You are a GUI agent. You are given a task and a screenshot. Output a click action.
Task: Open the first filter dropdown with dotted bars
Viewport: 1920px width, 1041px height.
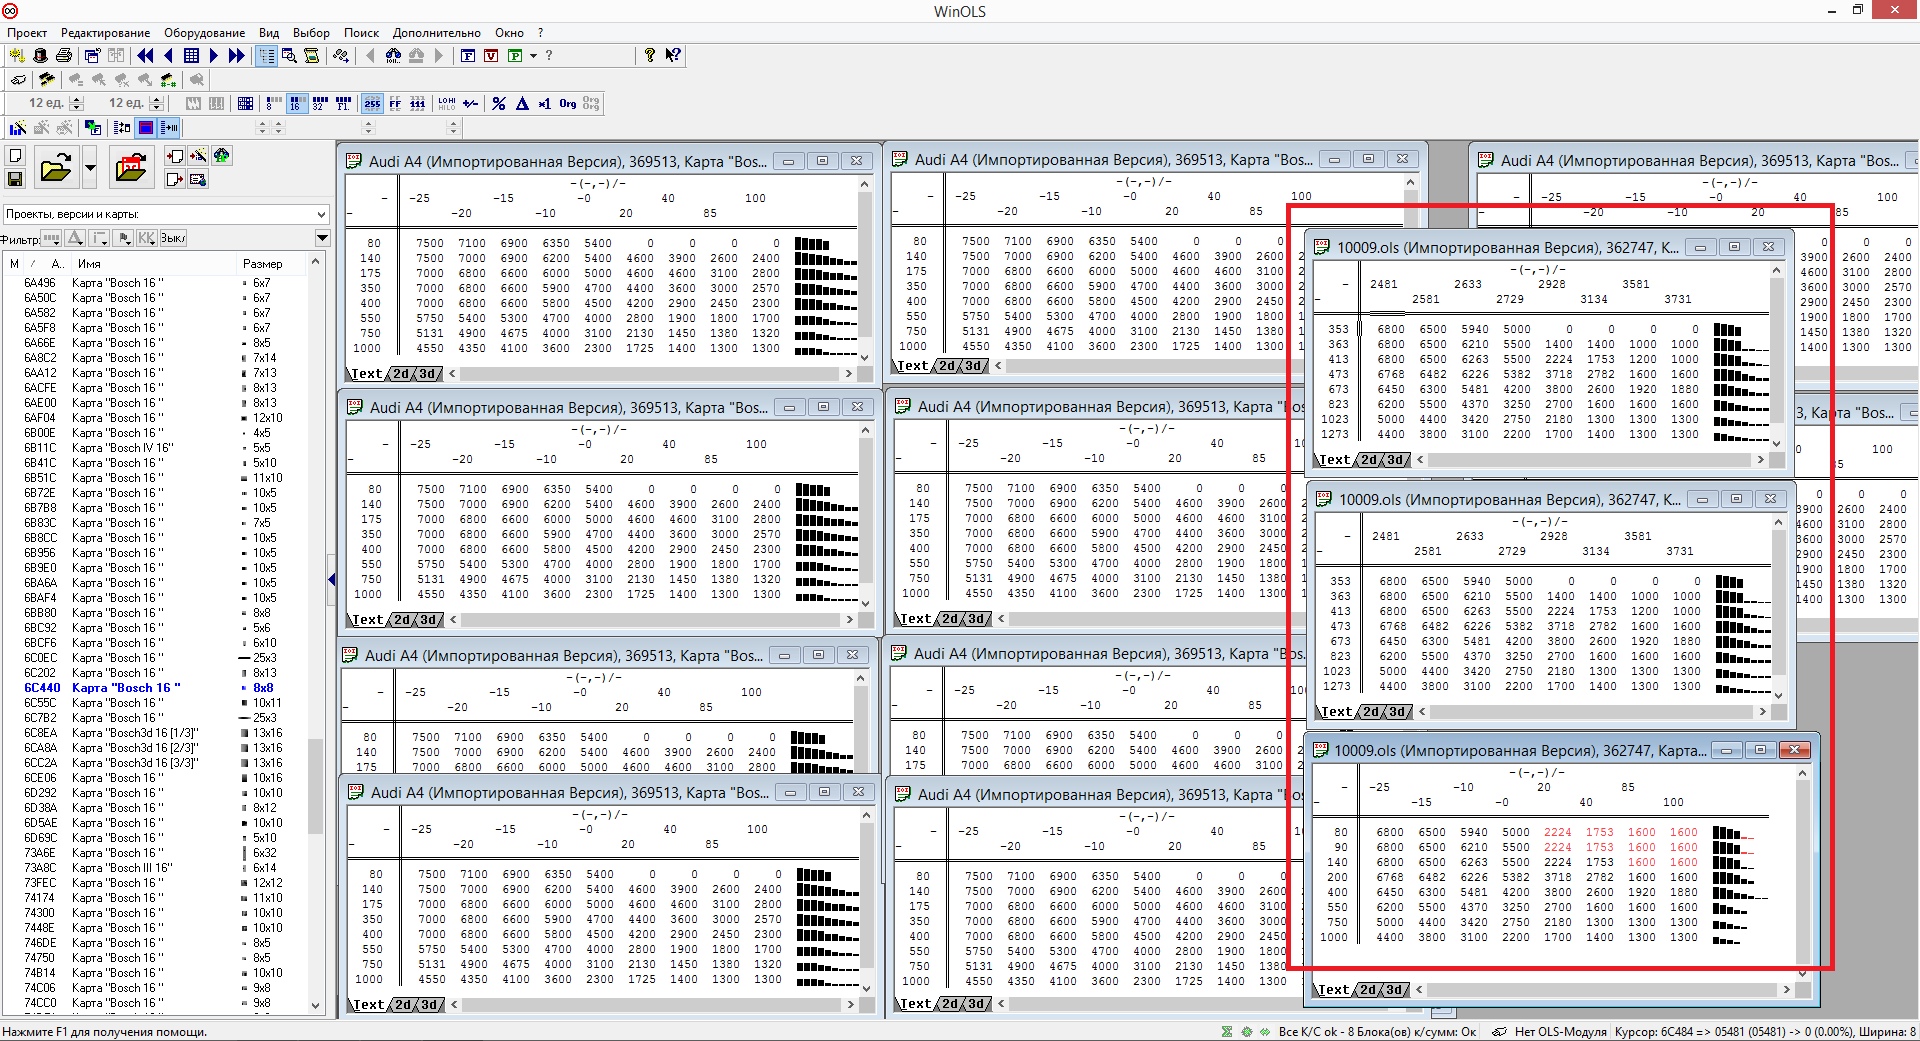(x=51, y=238)
